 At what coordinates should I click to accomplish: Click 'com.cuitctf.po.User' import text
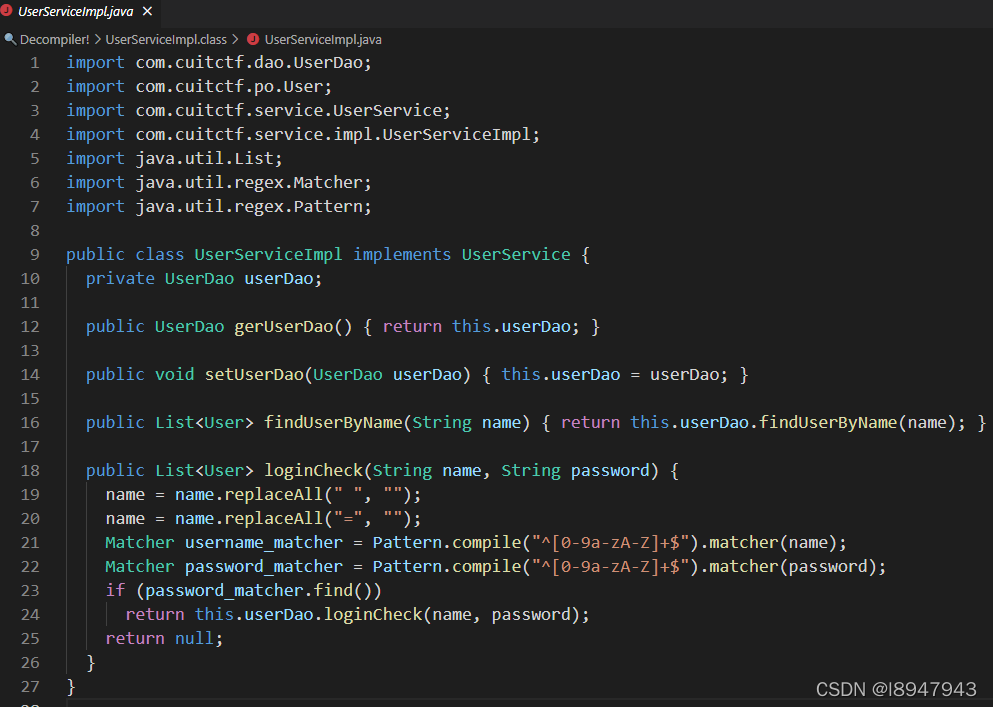(x=229, y=87)
